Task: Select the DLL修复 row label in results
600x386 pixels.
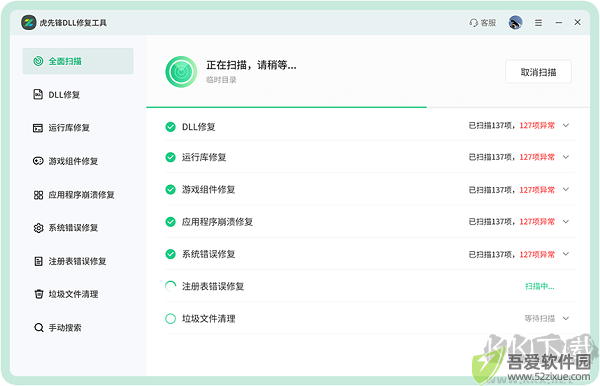Action: tap(199, 127)
